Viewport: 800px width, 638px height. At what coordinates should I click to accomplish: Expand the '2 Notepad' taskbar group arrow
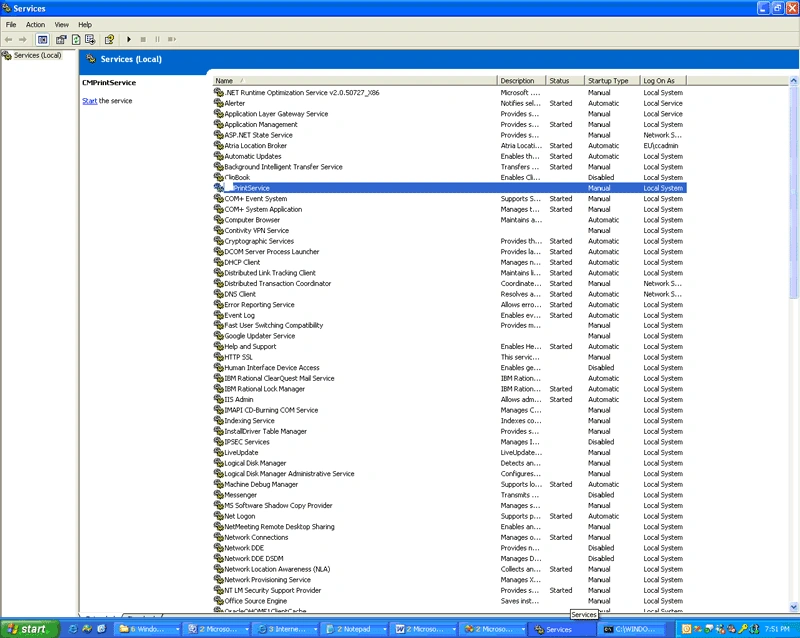(385, 630)
